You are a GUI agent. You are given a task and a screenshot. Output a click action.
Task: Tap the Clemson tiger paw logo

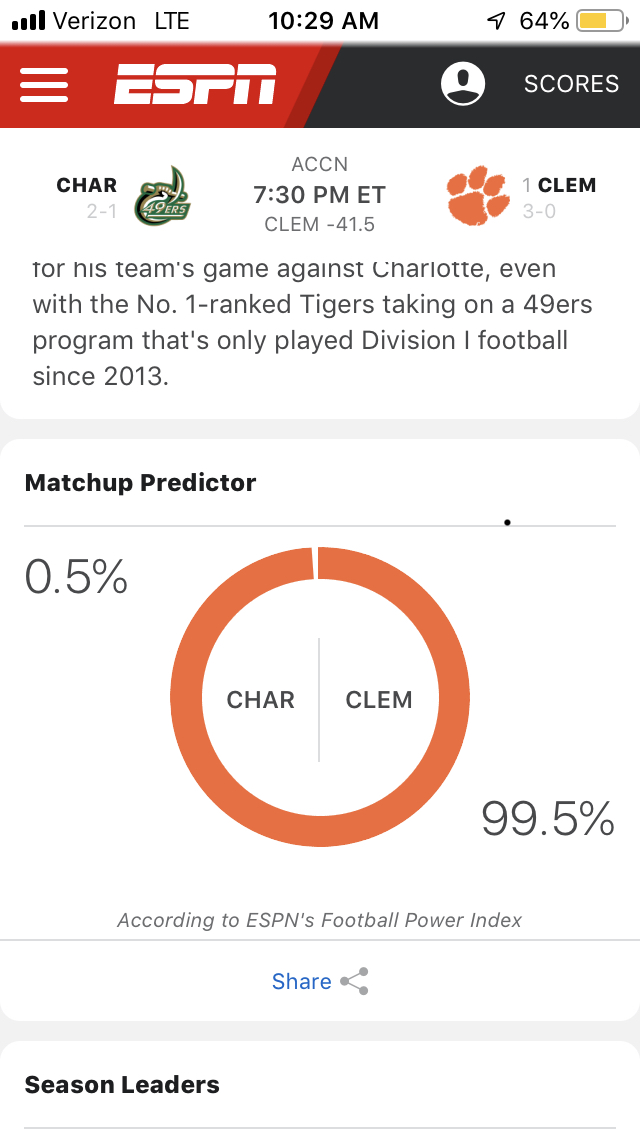(477, 196)
